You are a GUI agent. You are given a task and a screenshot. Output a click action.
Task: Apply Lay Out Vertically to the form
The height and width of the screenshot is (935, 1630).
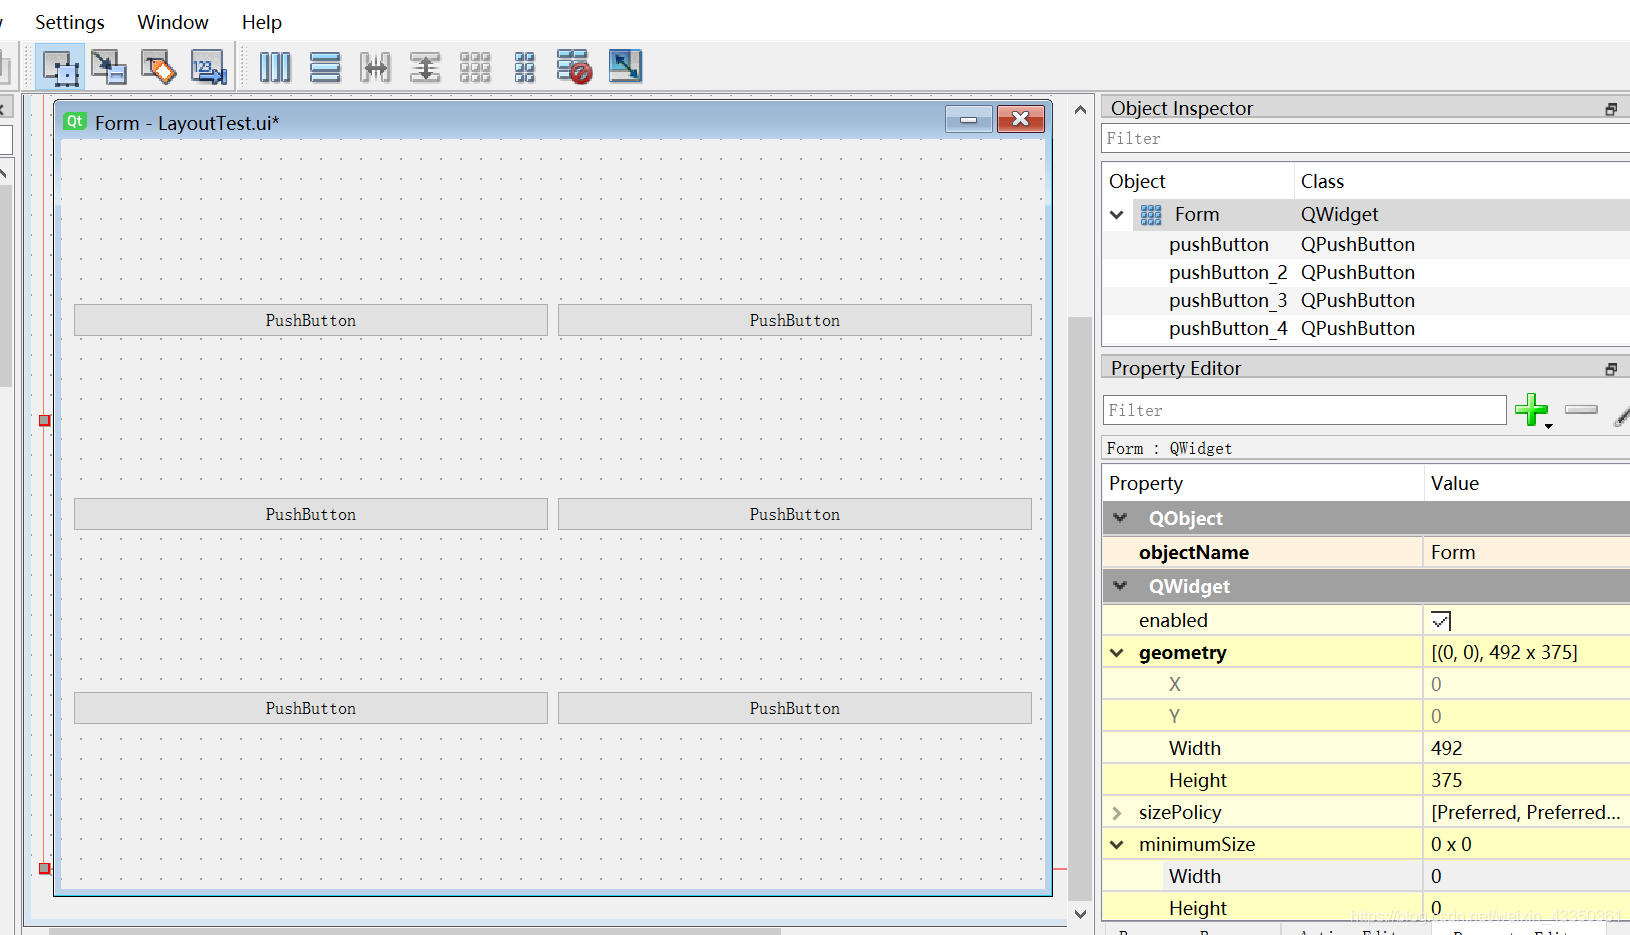(x=325, y=68)
